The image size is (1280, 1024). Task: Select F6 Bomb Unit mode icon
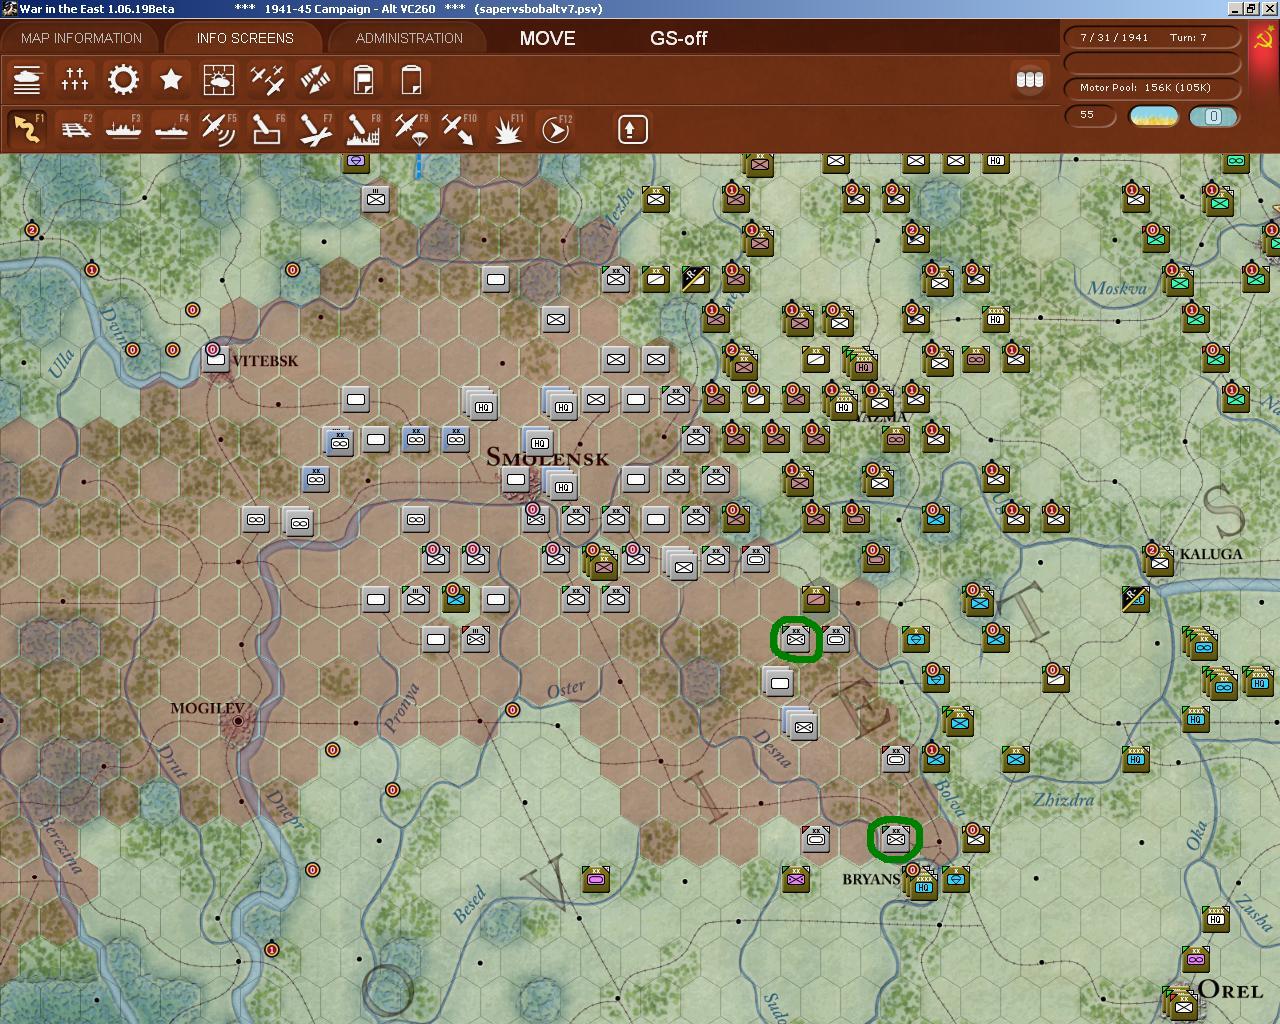(x=267, y=129)
